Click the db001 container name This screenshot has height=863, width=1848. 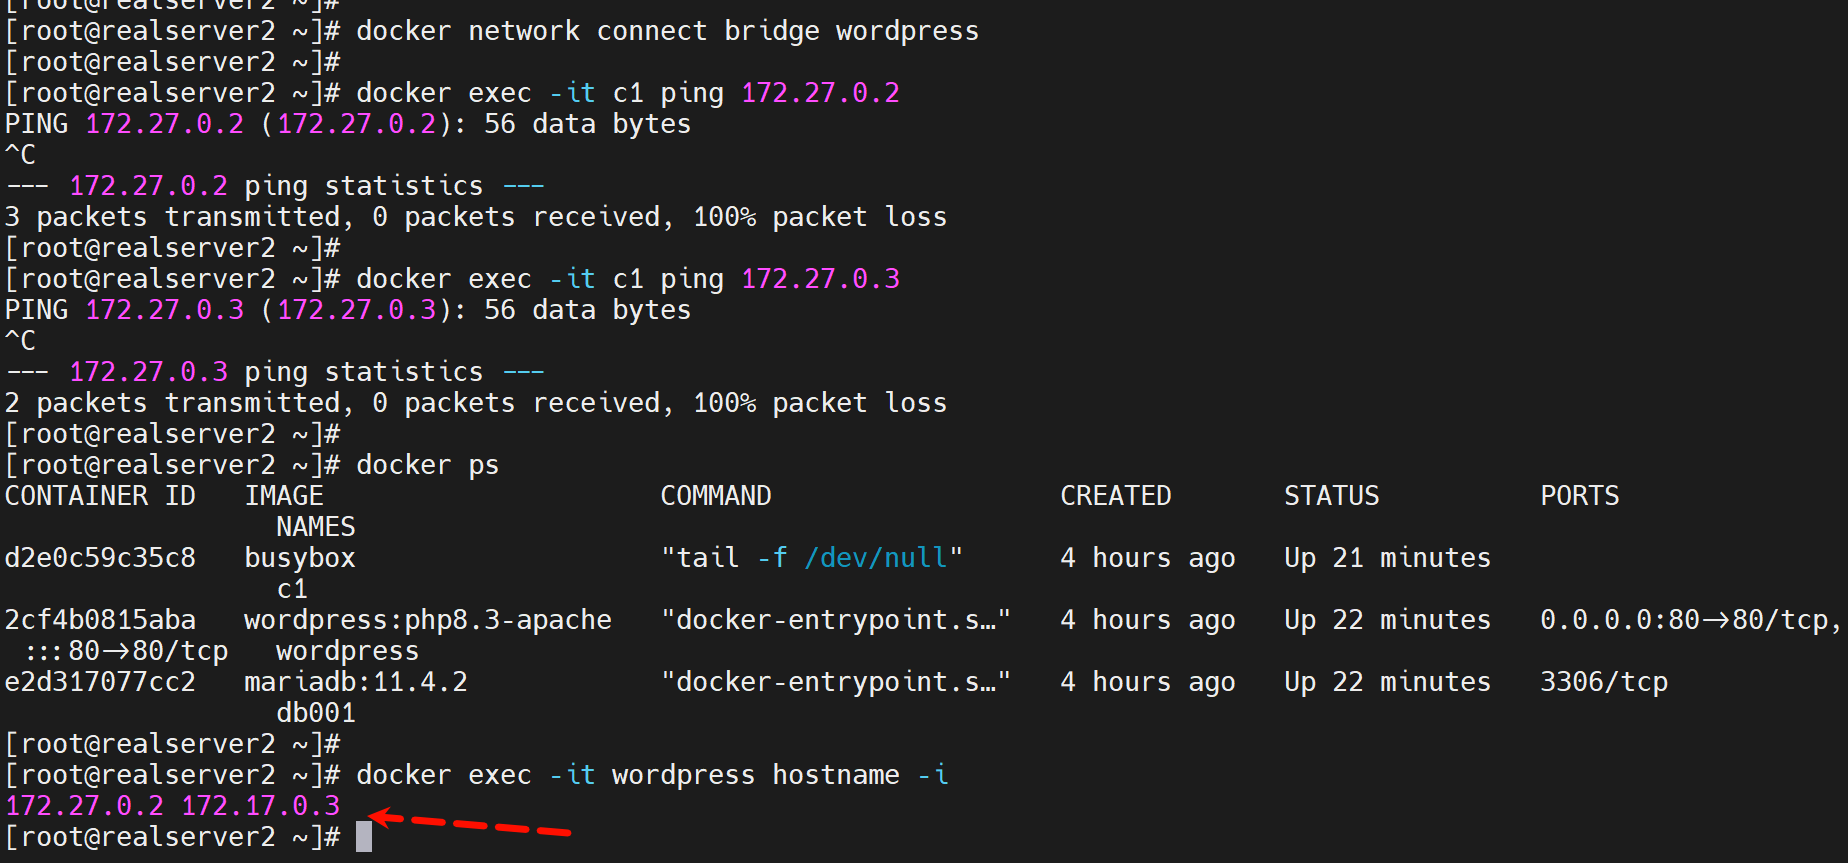pos(315,713)
